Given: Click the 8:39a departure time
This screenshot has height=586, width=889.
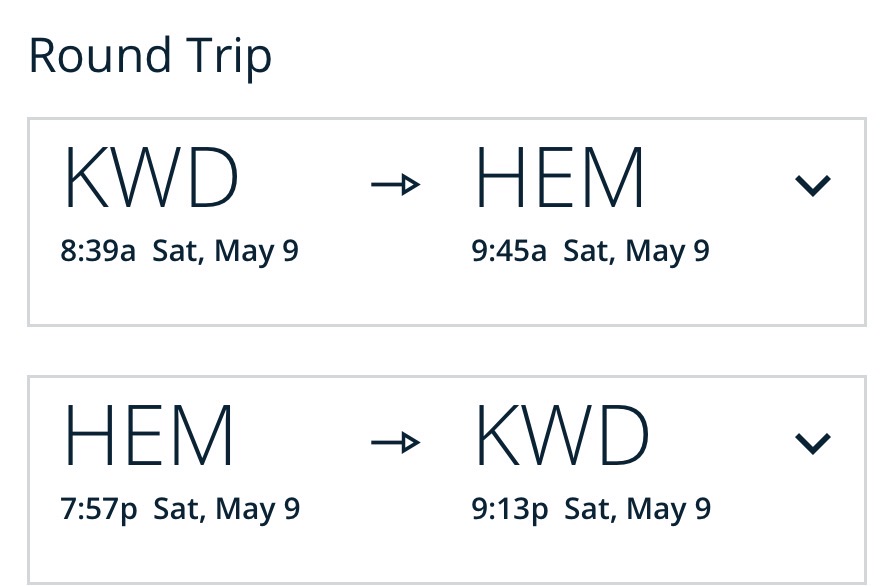Looking at the screenshot, I should click(x=98, y=250).
